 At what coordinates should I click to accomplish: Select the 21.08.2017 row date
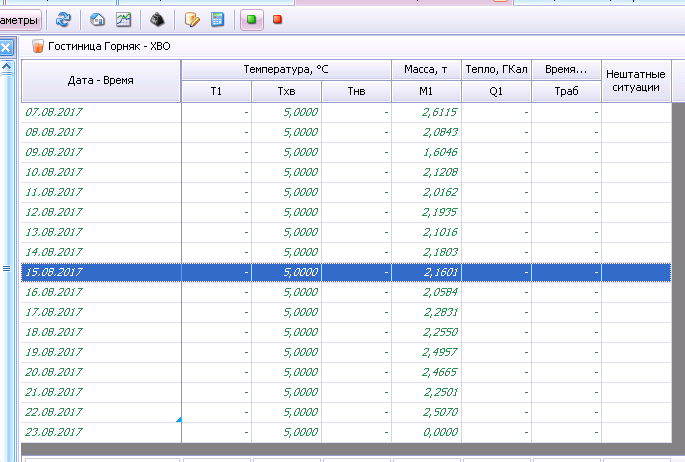54,393
